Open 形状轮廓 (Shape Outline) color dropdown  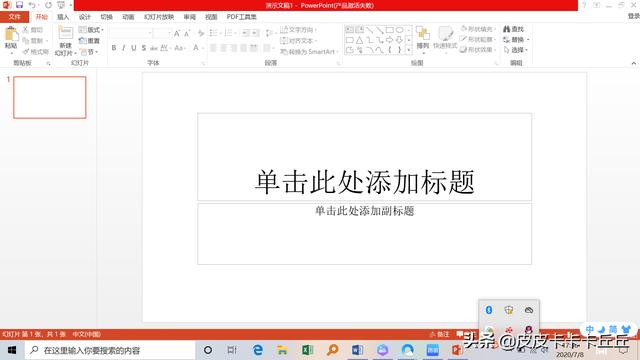point(478,39)
